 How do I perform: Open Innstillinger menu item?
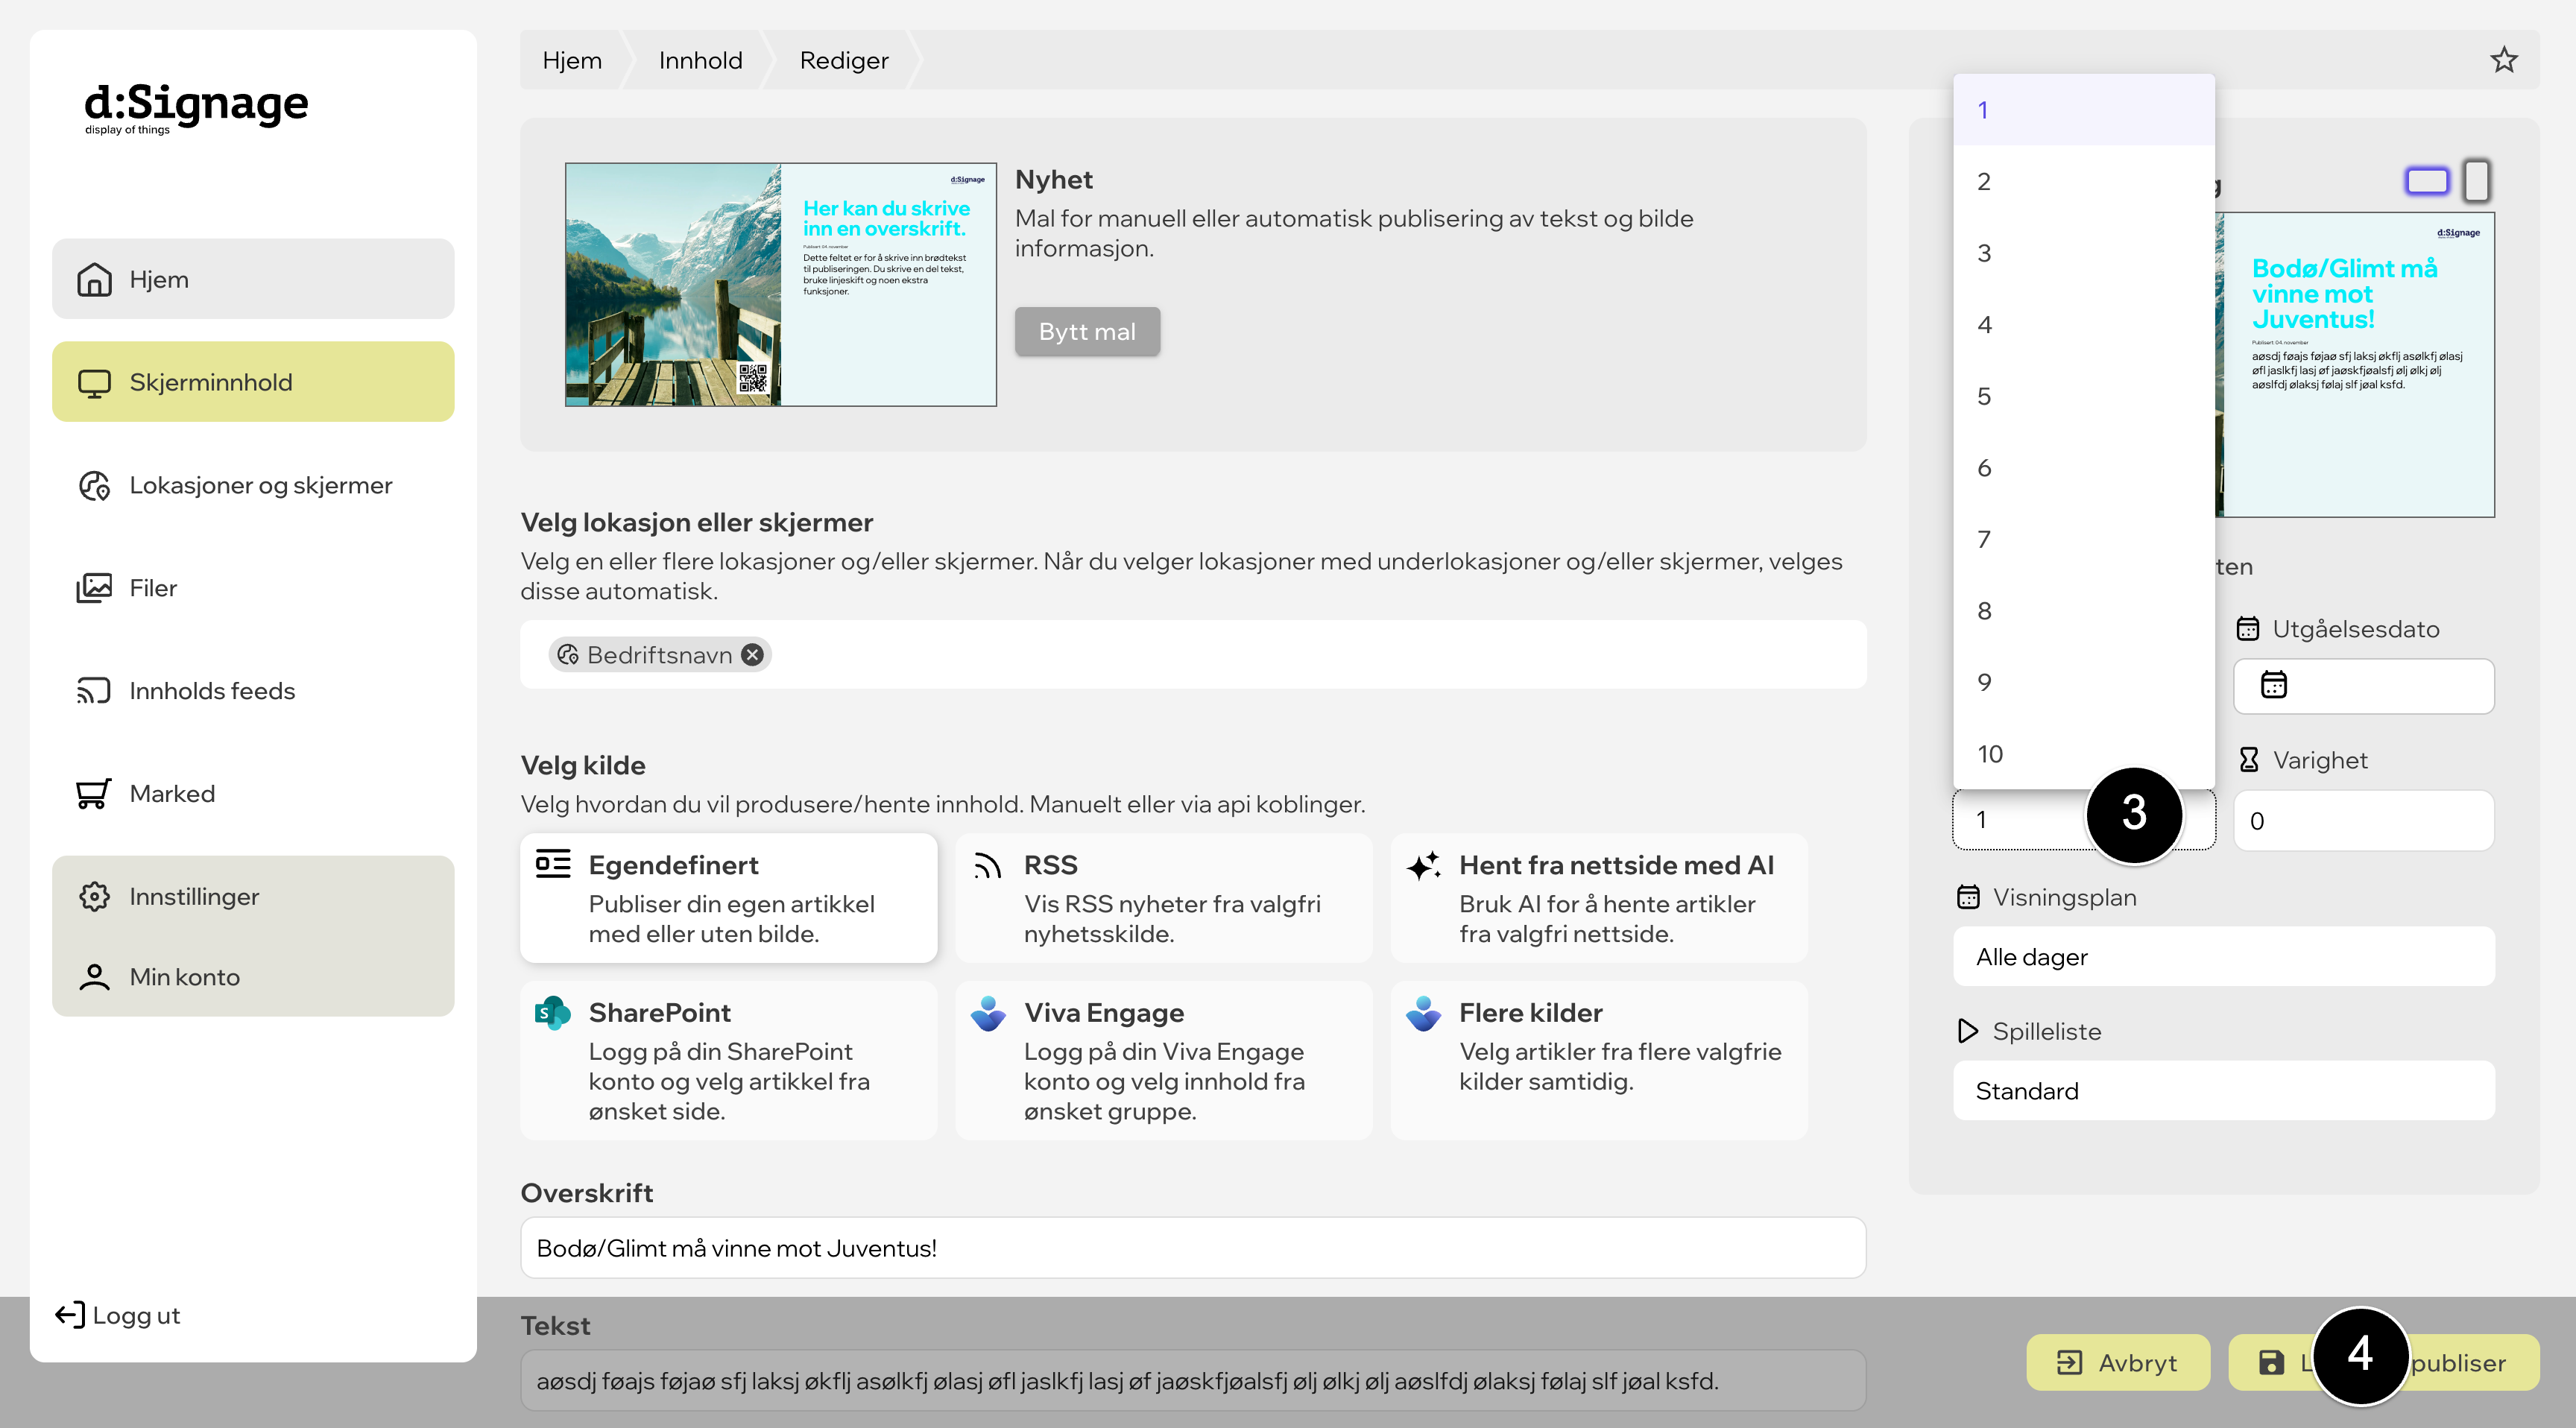(x=253, y=897)
